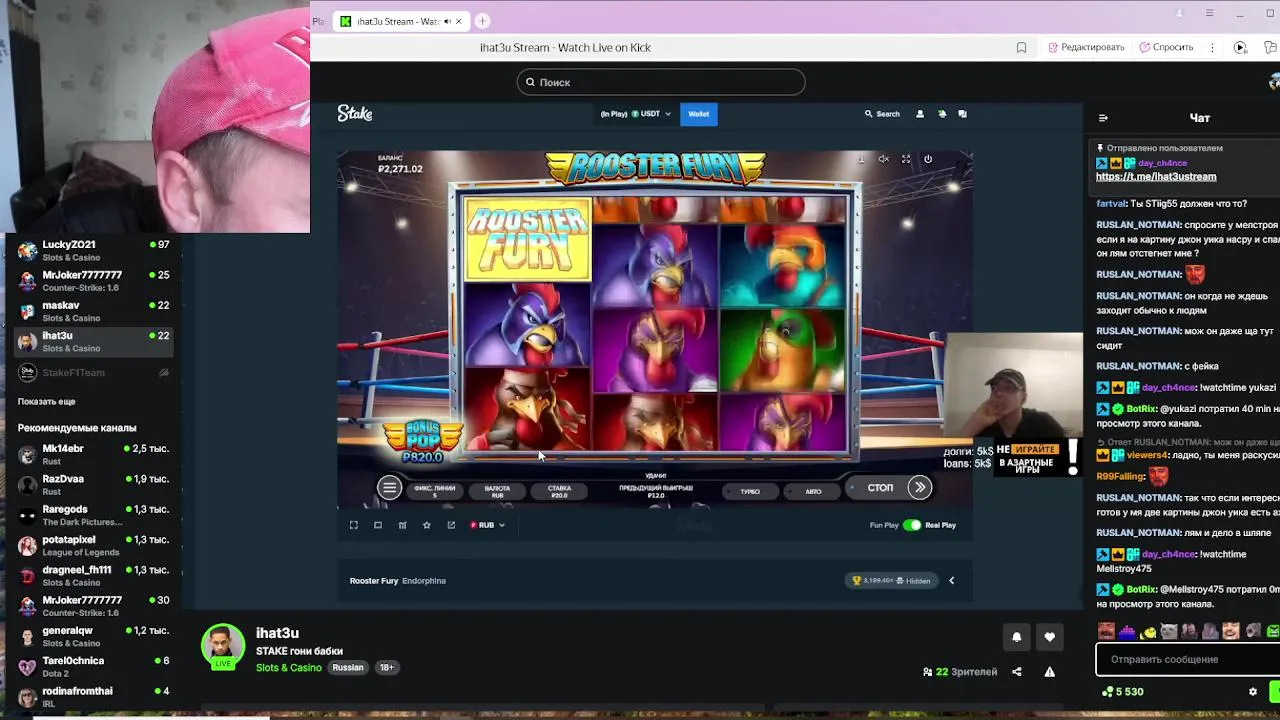Expand channel list with Показать еще
This screenshot has width=1280, height=720.
coord(46,401)
